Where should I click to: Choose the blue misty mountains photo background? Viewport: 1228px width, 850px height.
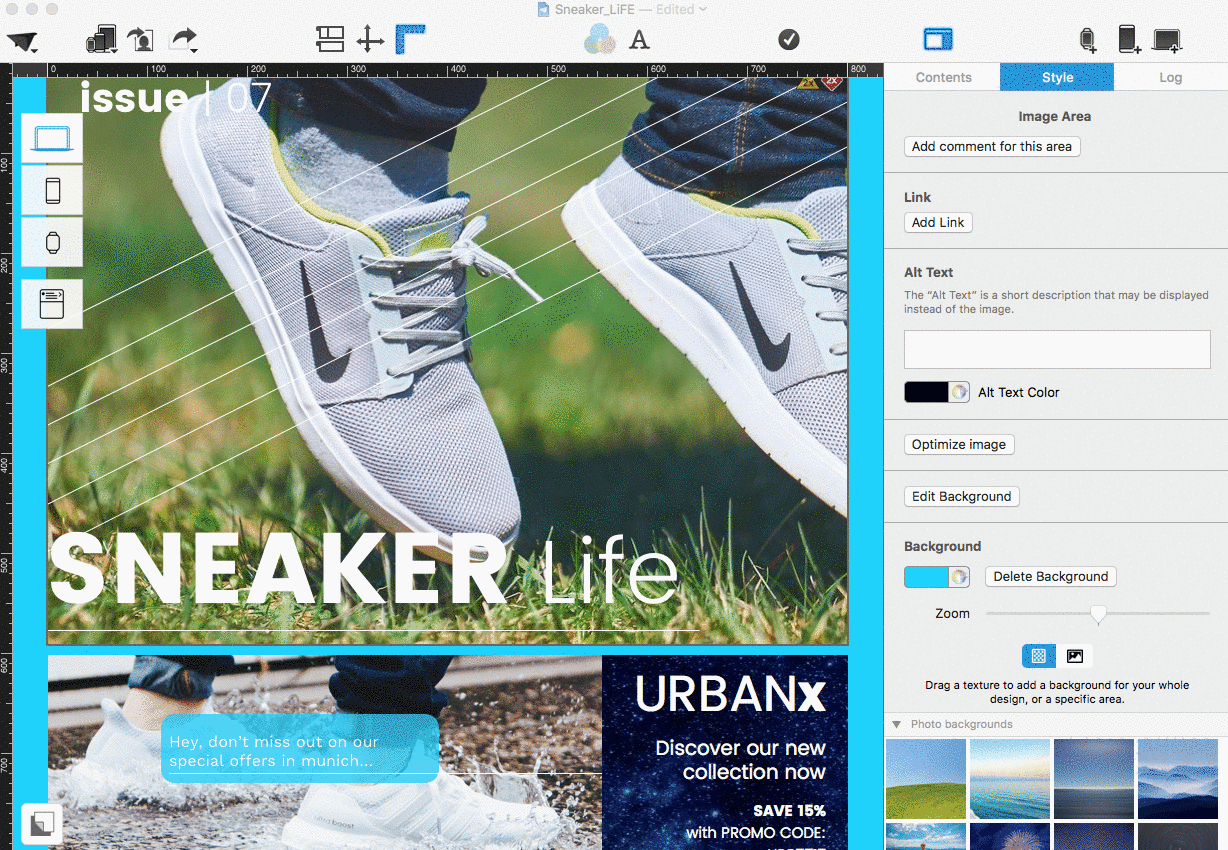pos(1178,778)
